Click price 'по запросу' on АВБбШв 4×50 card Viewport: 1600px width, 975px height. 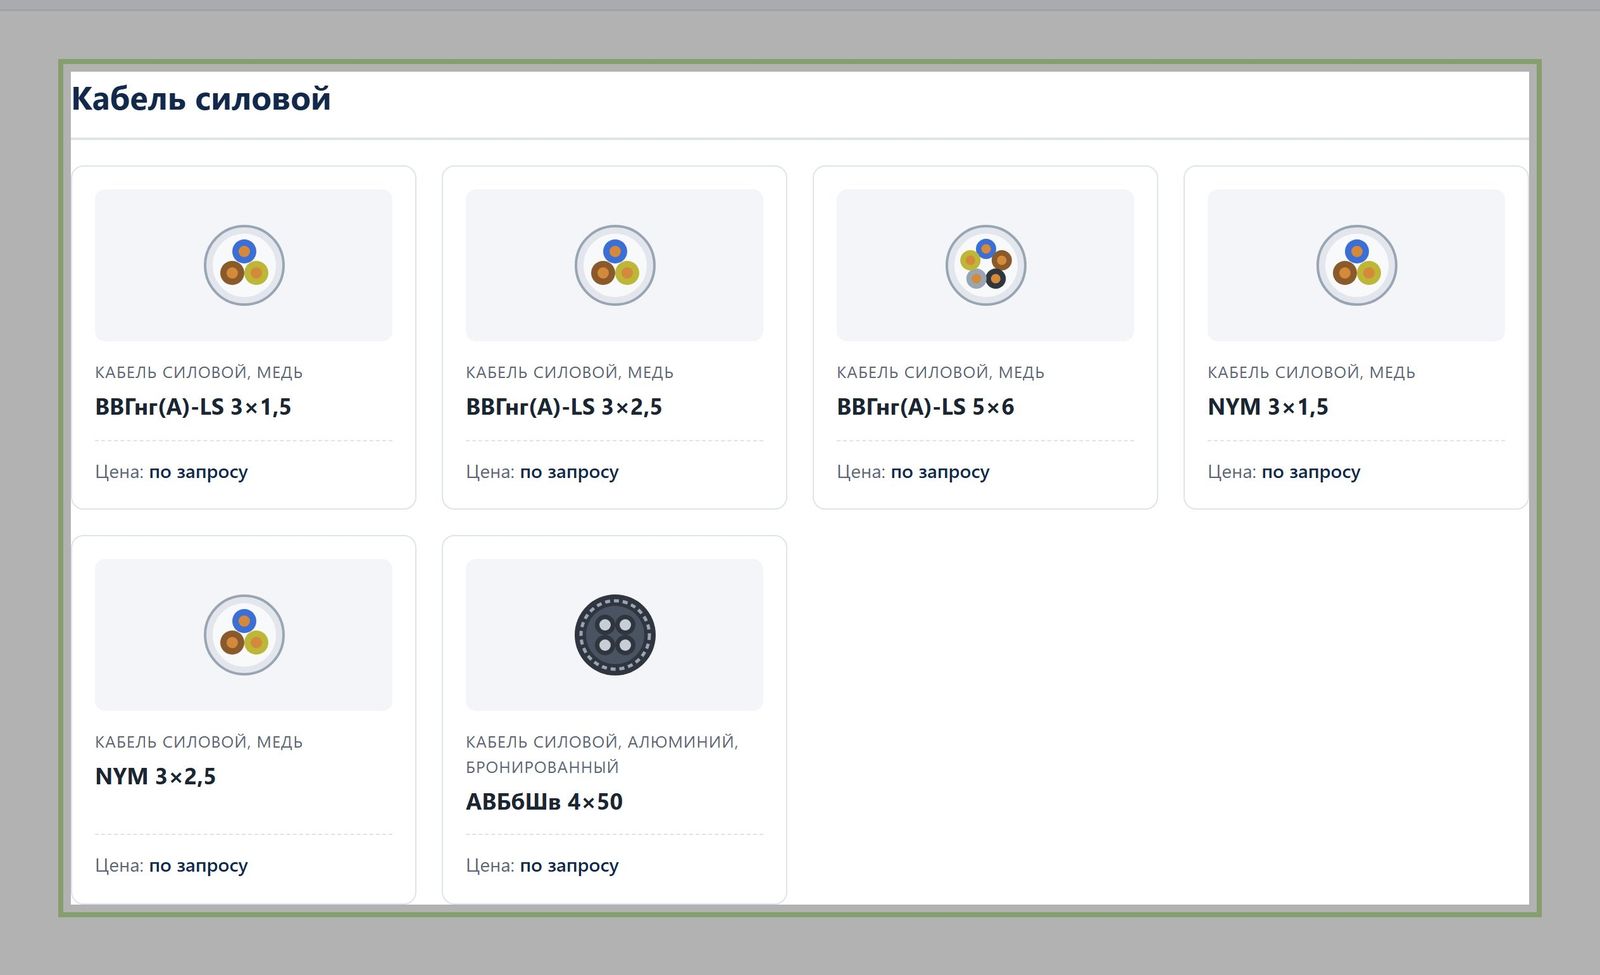point(569,866)
